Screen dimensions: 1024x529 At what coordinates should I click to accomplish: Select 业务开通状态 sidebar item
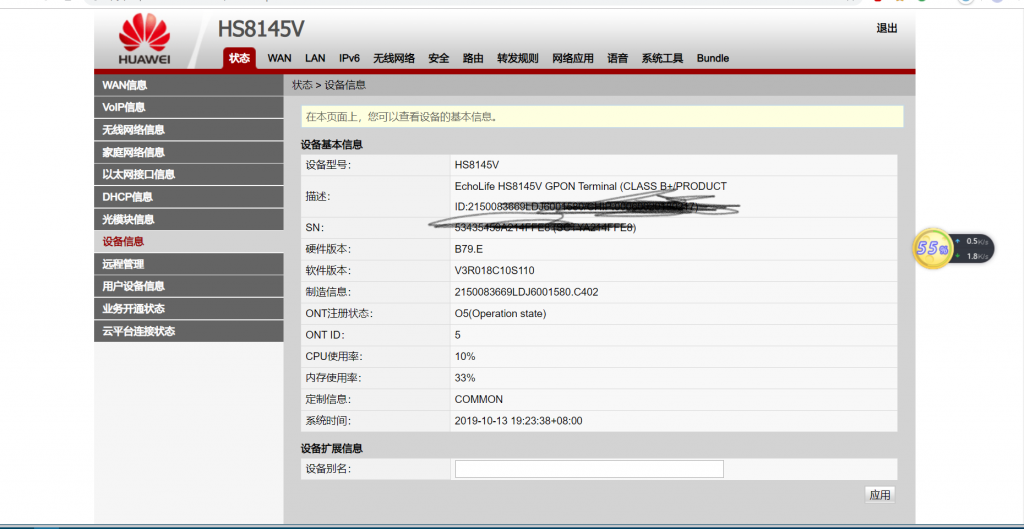coord(189,308)
